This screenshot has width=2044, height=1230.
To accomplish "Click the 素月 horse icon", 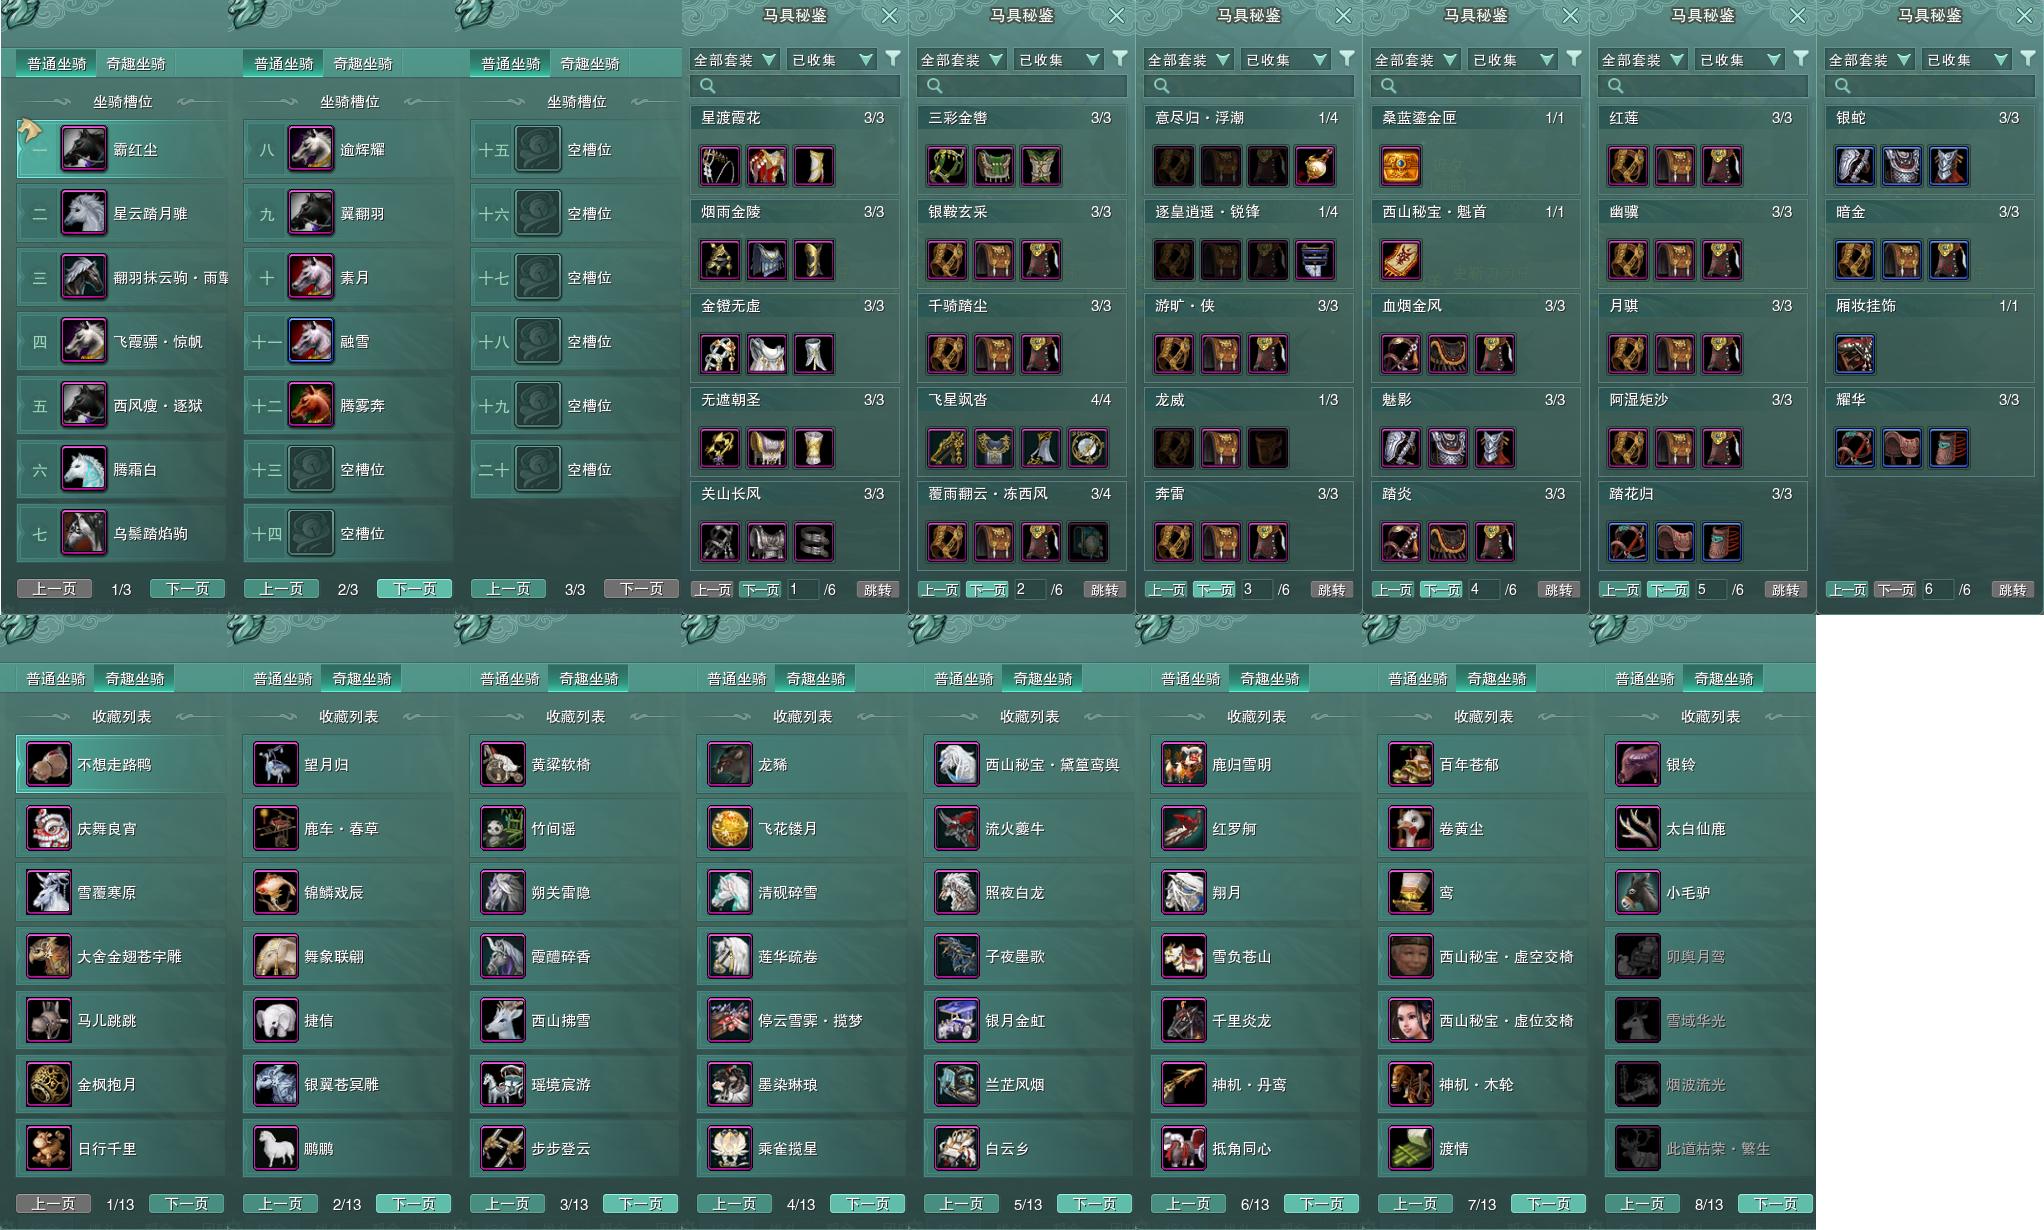I will pyautogui.click(x=311, y=277).
